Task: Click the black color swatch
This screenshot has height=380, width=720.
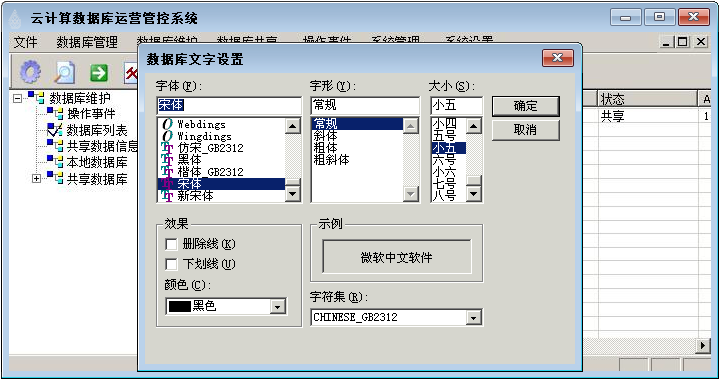Action: pyautogui.click(x=180, y=306)
